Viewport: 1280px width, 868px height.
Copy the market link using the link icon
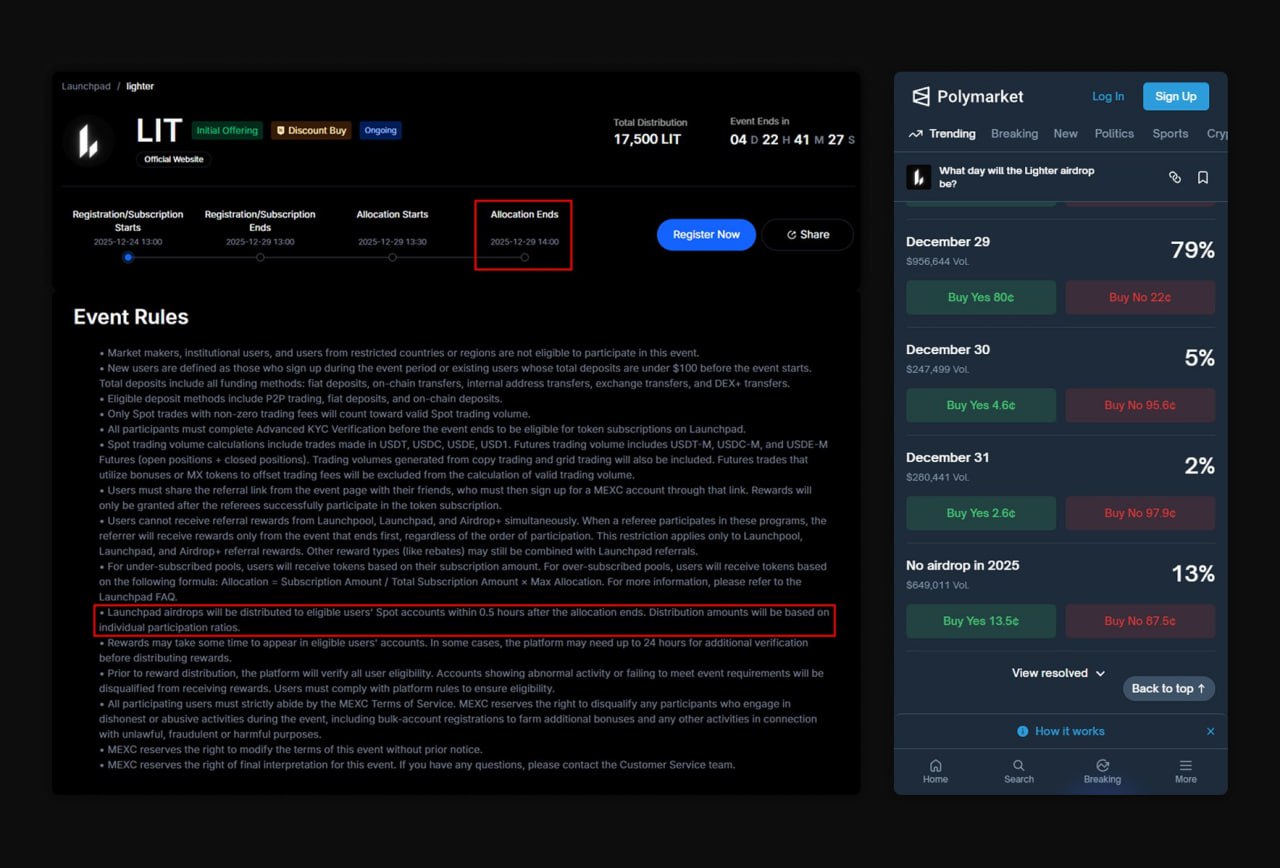pos(1175,177)
